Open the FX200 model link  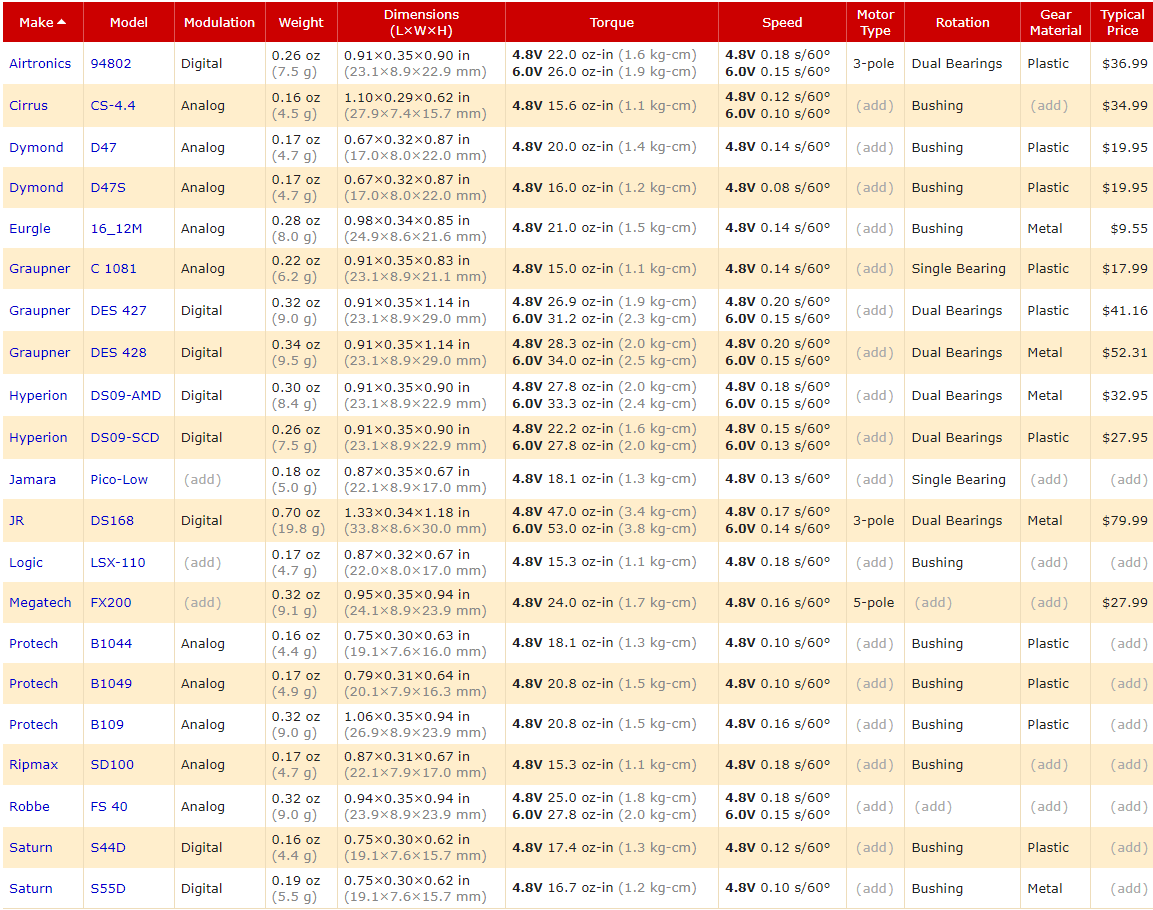(x=110, y=602)
